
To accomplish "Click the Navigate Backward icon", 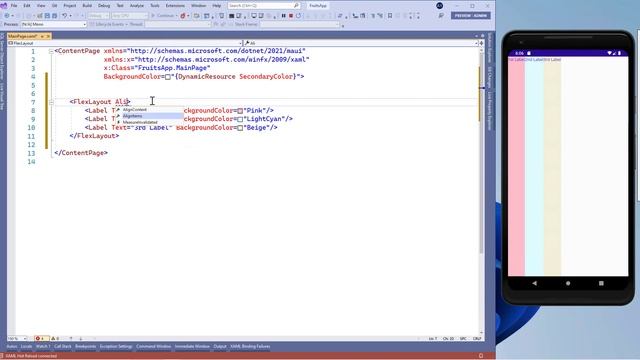I will (7, 16).
